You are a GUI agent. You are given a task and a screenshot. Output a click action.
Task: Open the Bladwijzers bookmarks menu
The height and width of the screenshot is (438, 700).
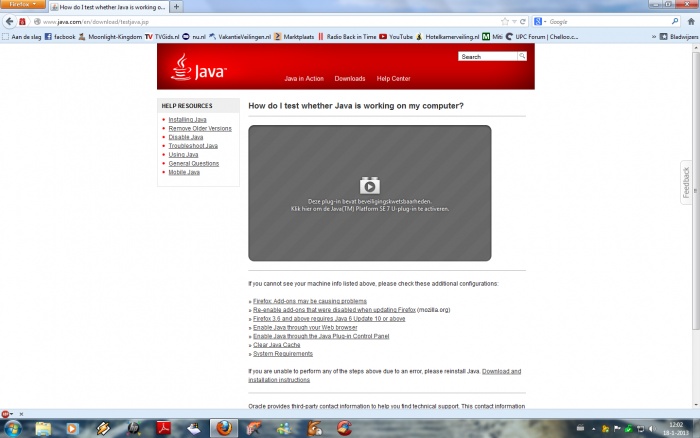pyautogui.click(x=679, y=37)
